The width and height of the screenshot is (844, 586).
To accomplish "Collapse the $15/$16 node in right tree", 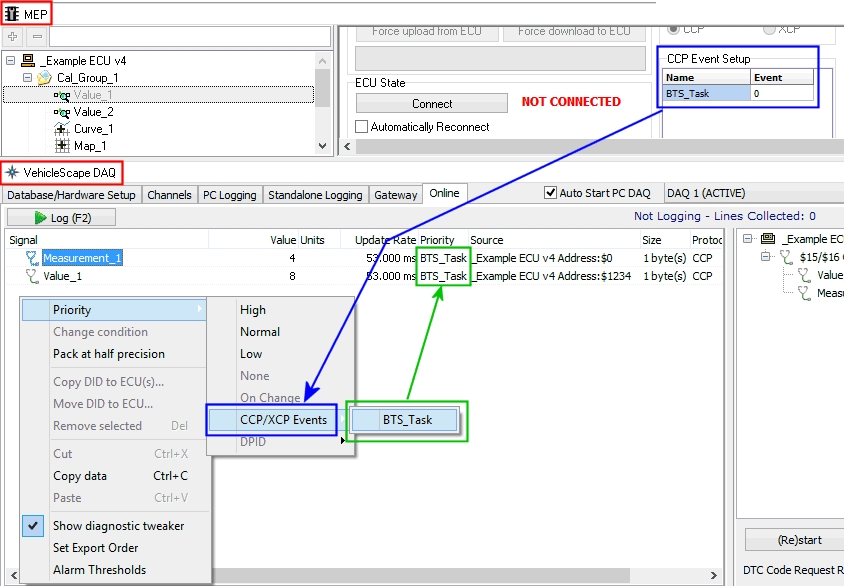I will (x=766, y=257).
